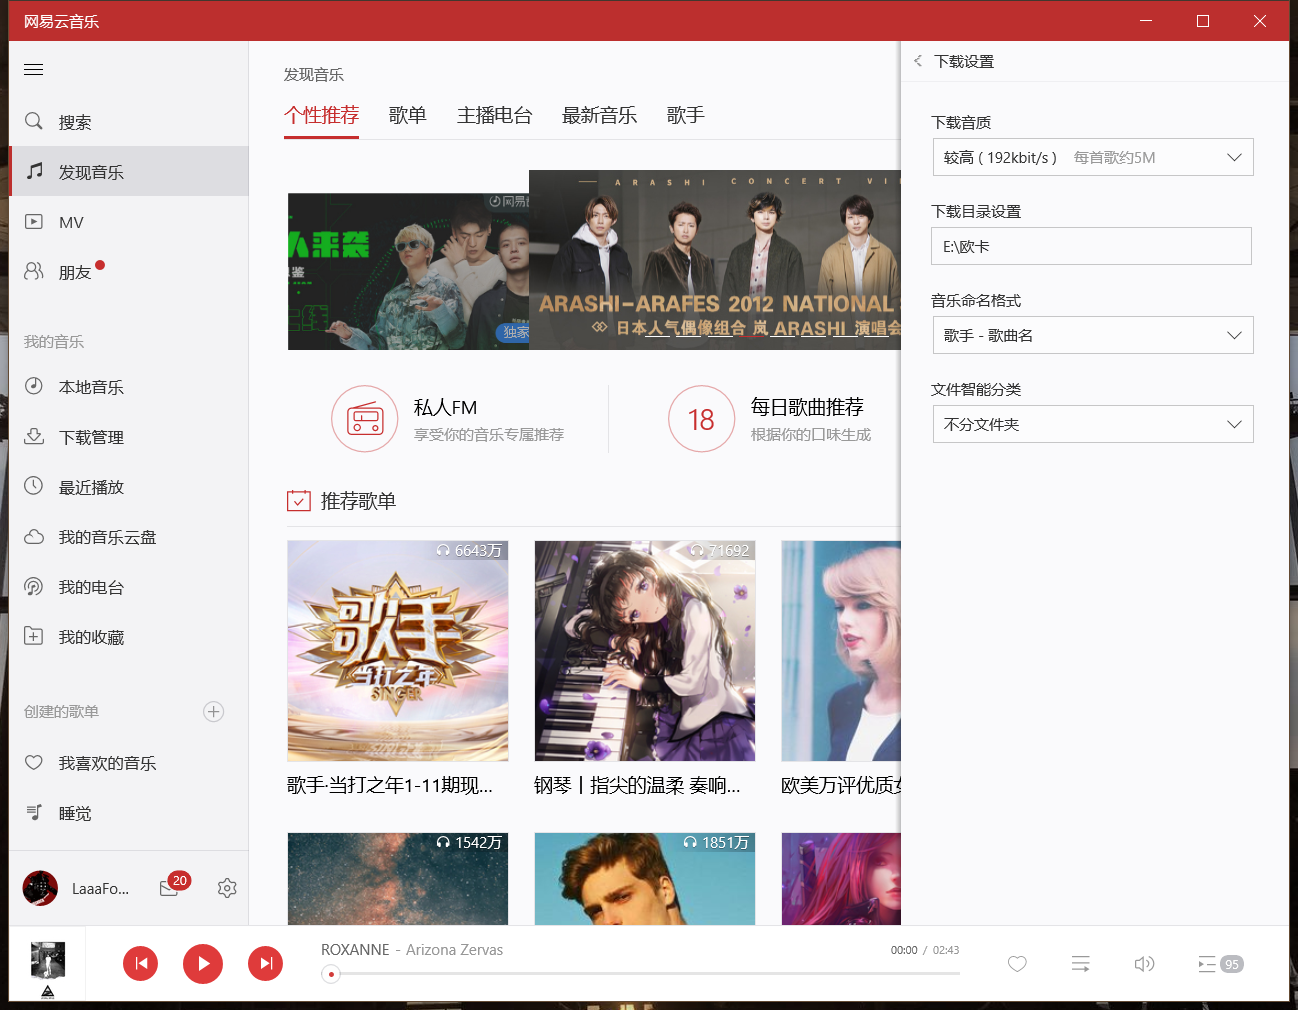
Task: Click the 下载目录 path field E:\欧卡
Action: (x=1091, y=246)
